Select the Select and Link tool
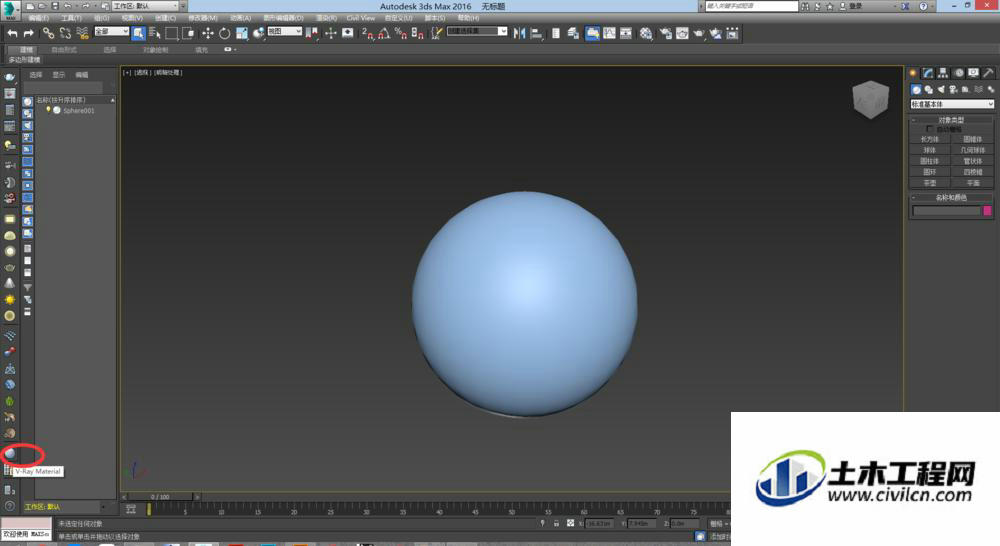1000x546 pixels. 48,33
